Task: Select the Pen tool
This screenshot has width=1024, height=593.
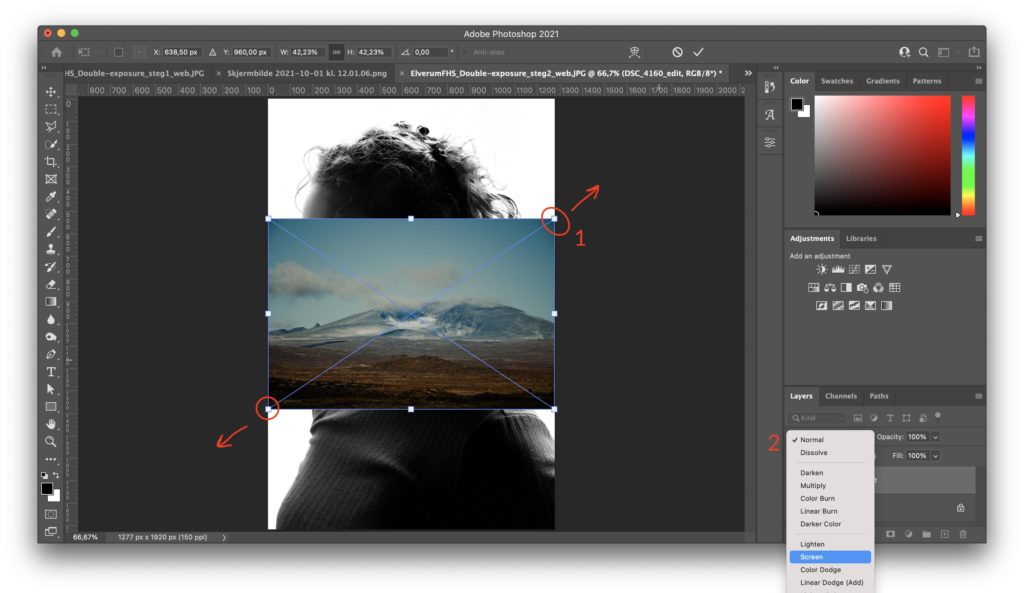Action: pyautogui.click(x=51, y=354)
